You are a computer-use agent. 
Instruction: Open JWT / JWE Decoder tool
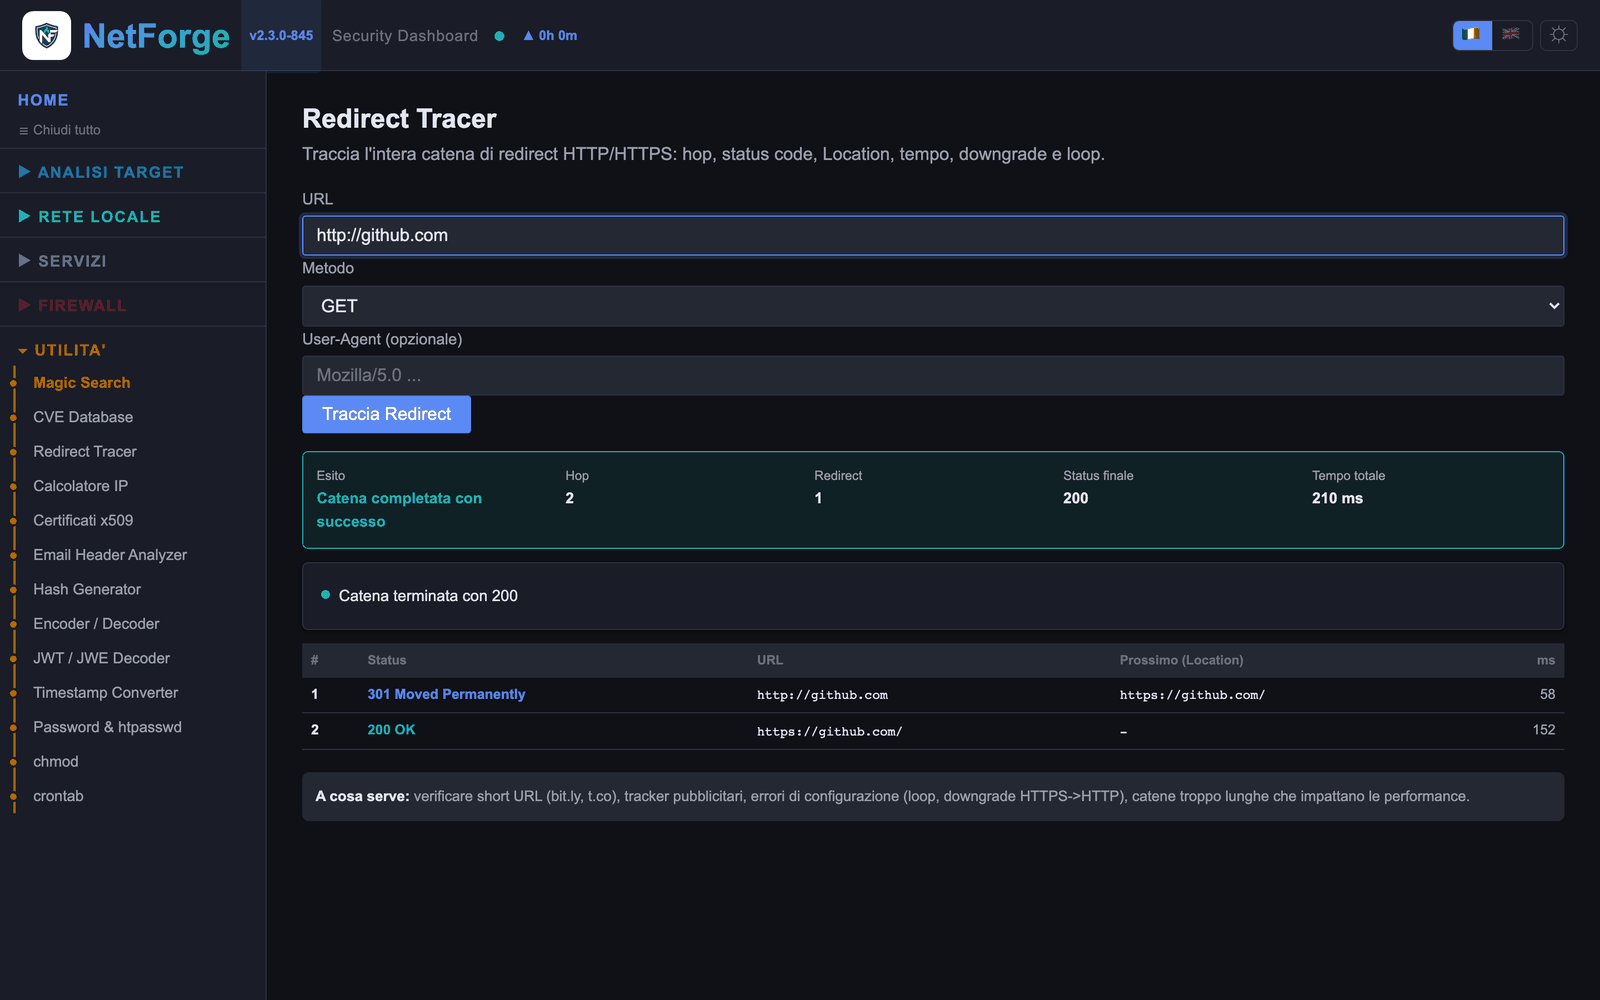(x=102, y=658)
